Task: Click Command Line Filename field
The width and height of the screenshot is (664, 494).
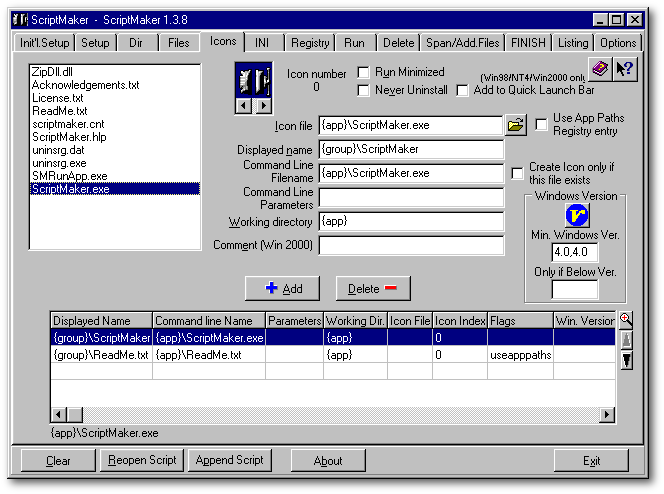Action: tap(411, 173)
